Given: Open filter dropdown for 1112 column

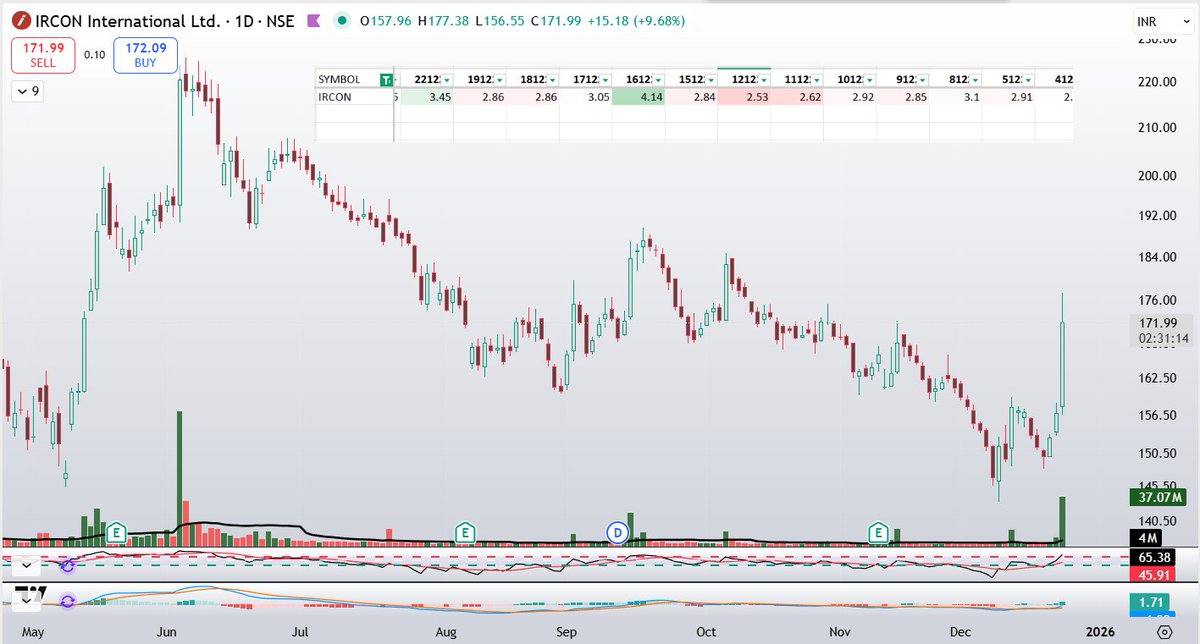Looking at the screenshot, I should pos(816,79).
